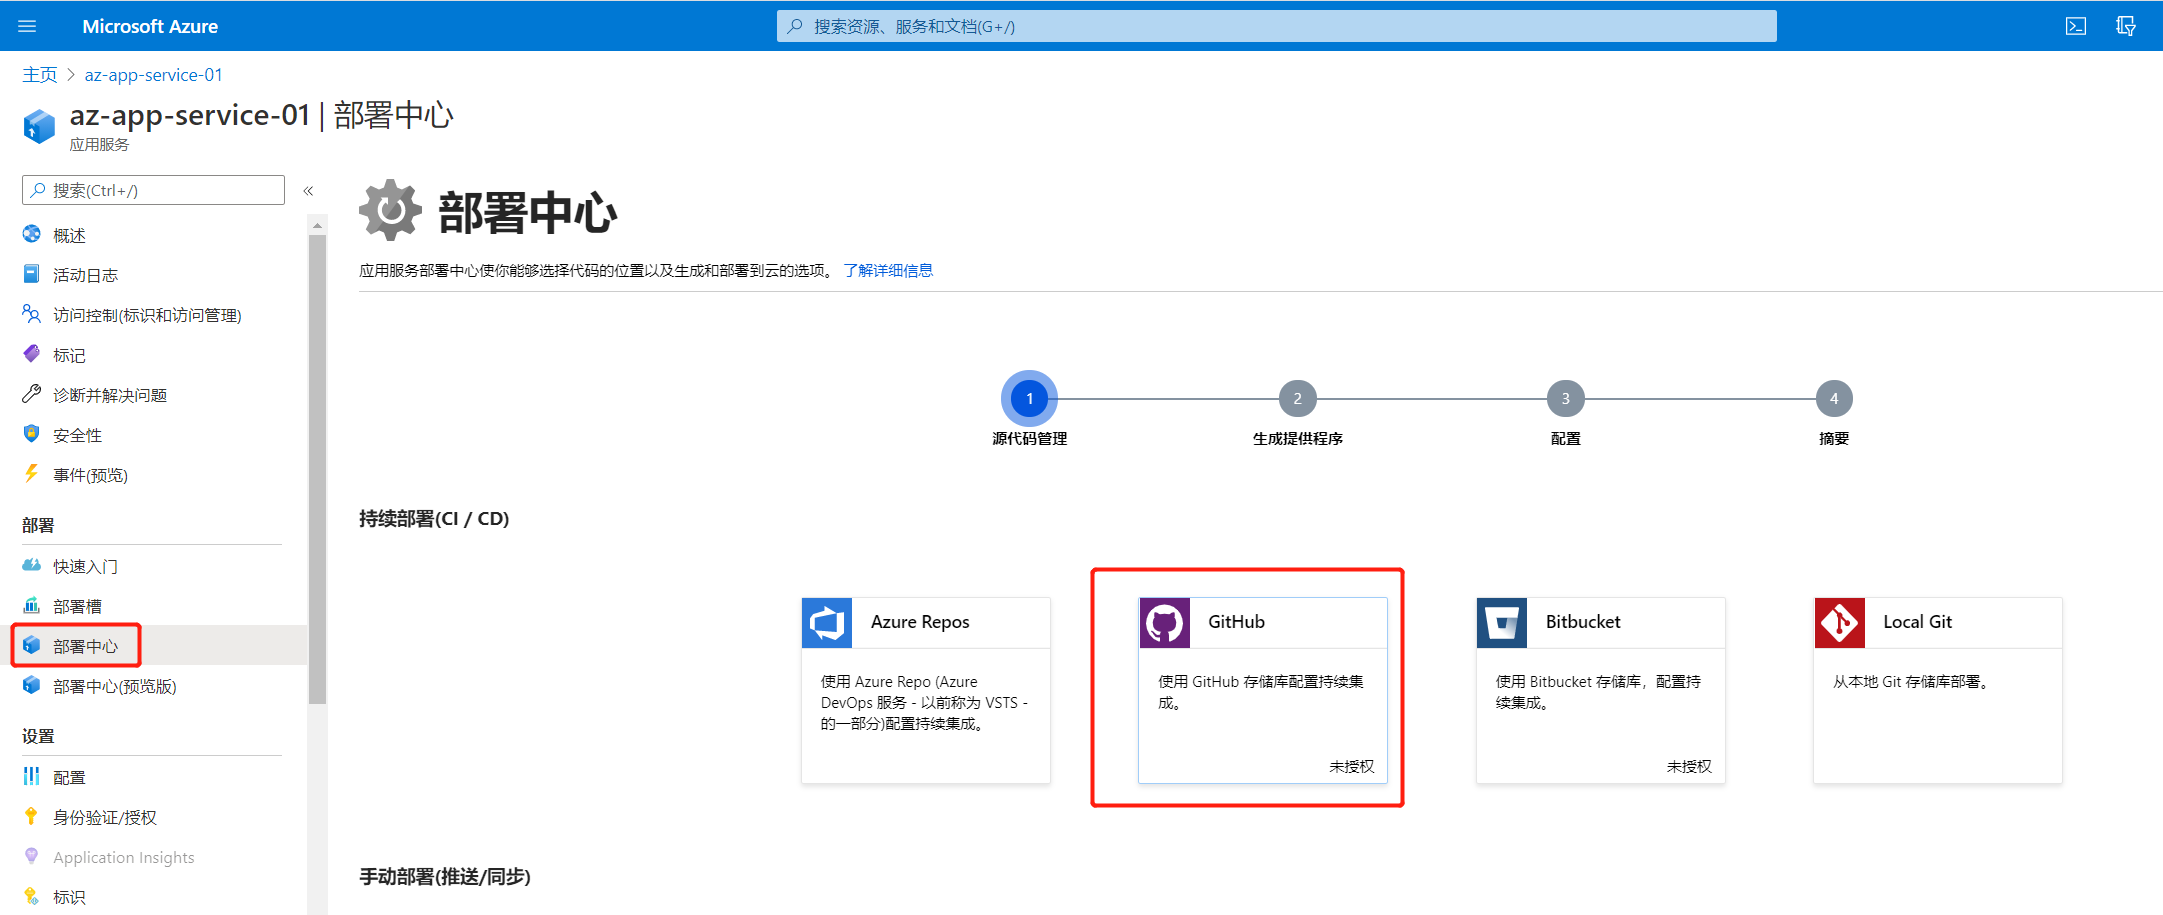
Task: Click the 未授权 status on Bitbucket card
Action: (x=1689, y=766)
